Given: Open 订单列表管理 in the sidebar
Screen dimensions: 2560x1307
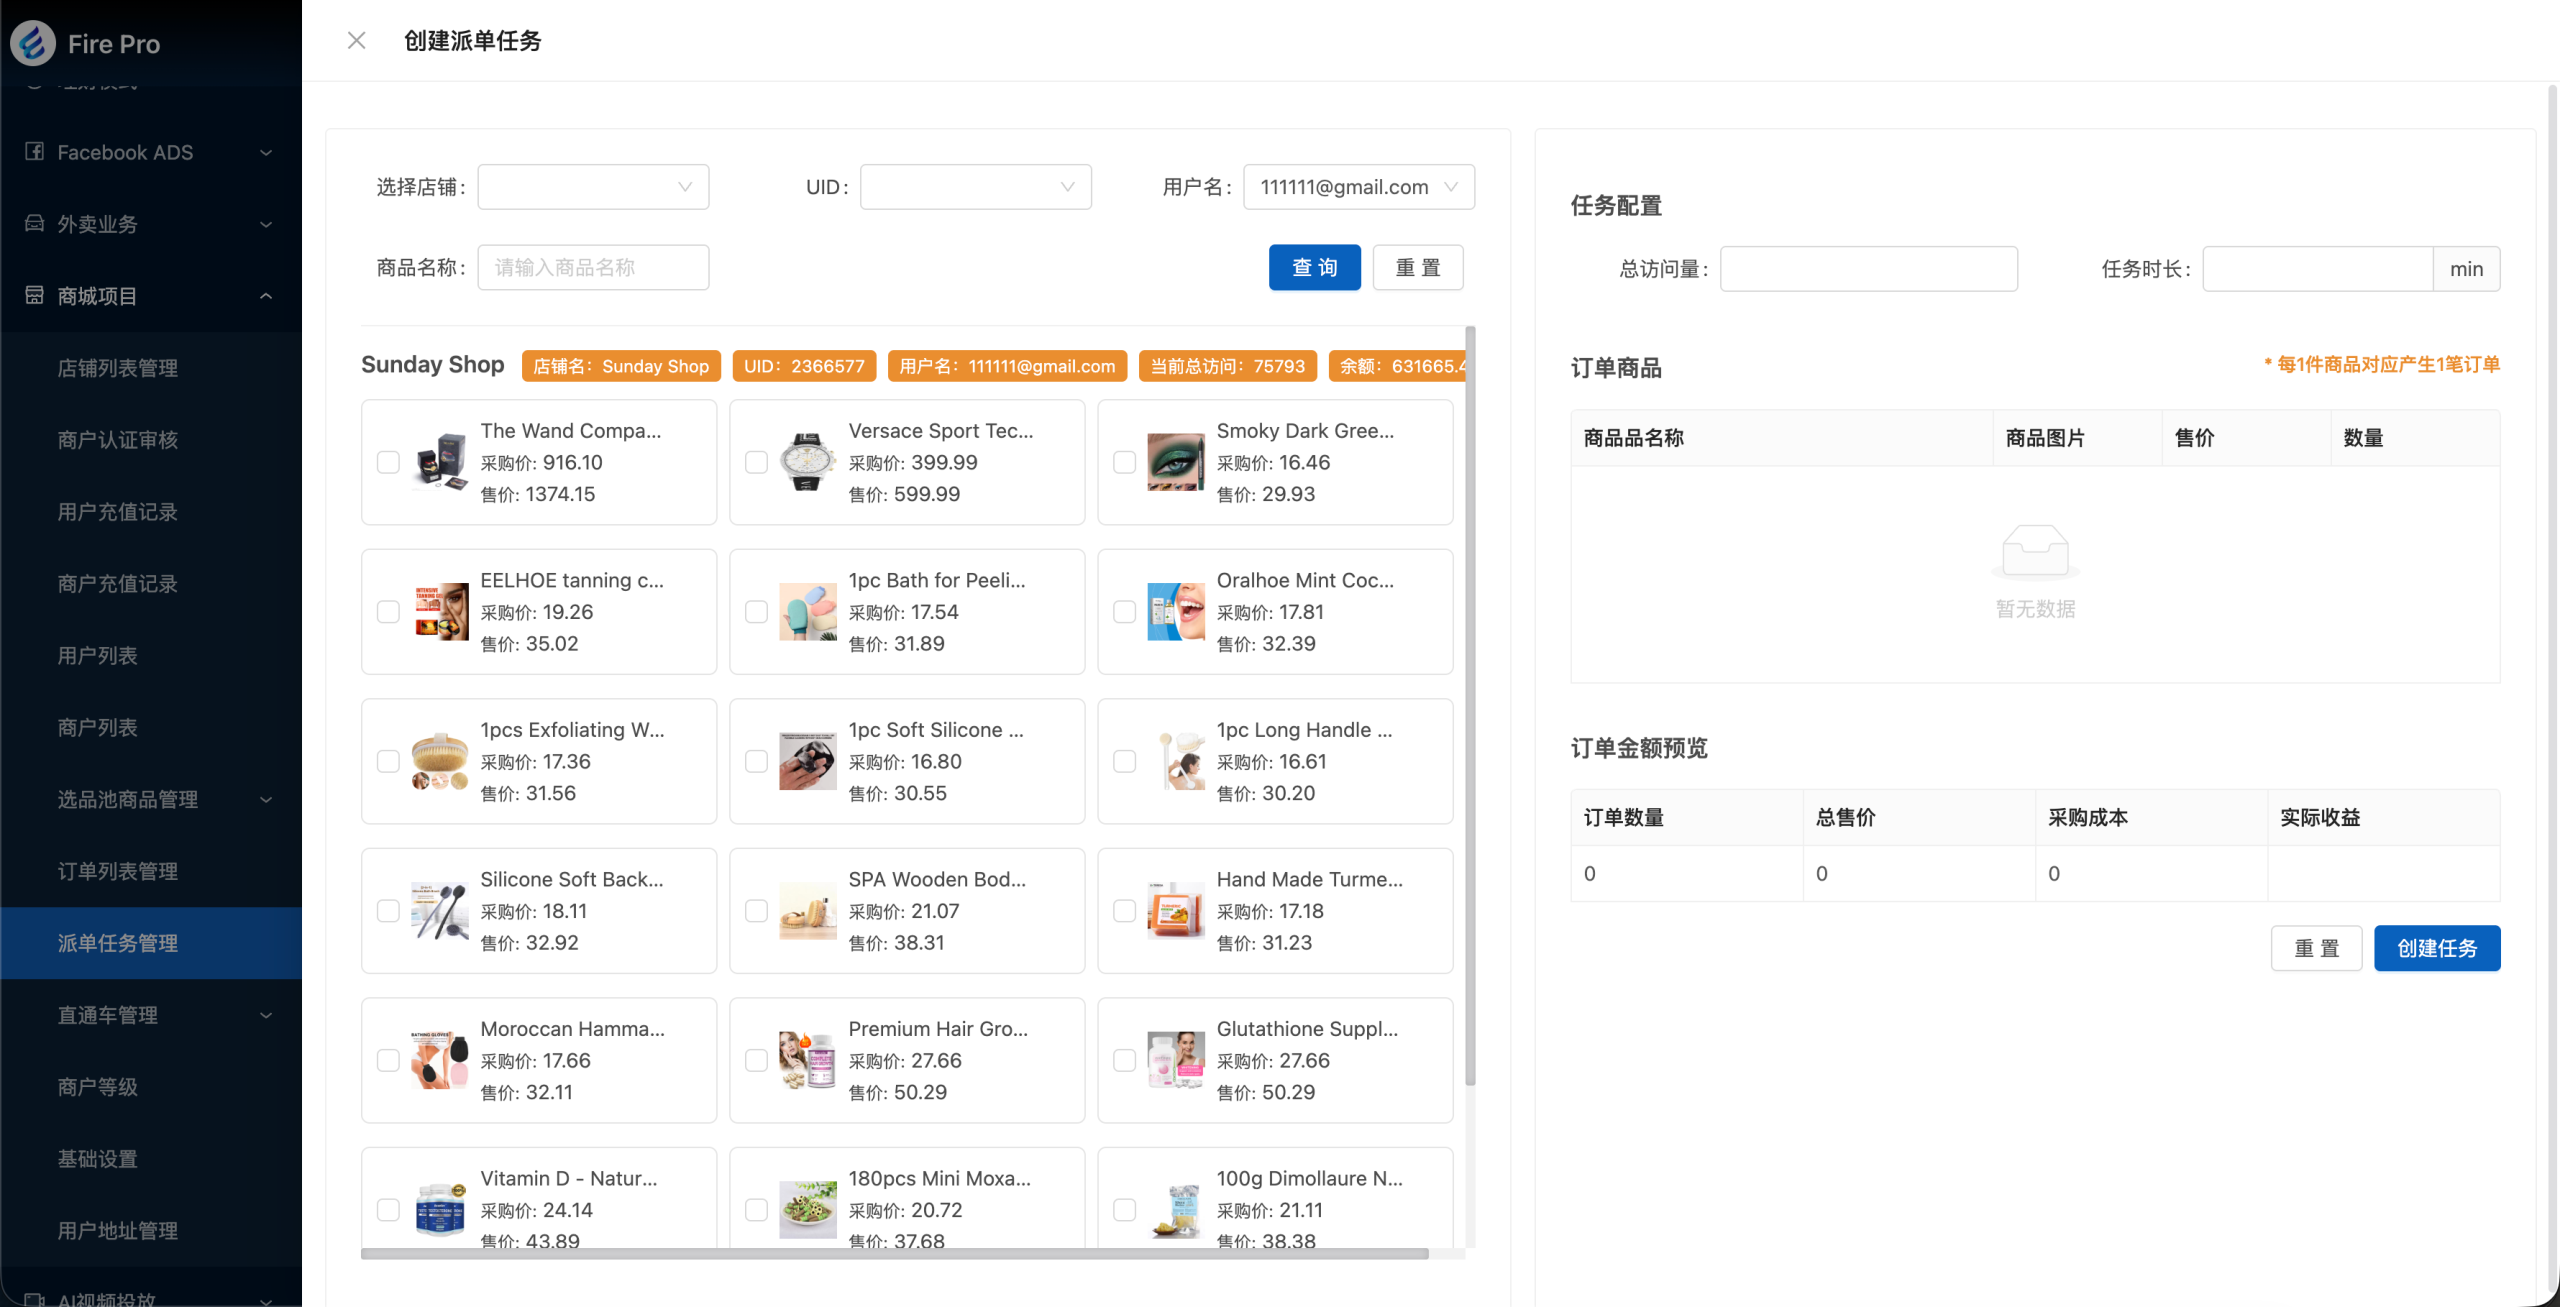Looking at the screenshot, I should 117,871.
